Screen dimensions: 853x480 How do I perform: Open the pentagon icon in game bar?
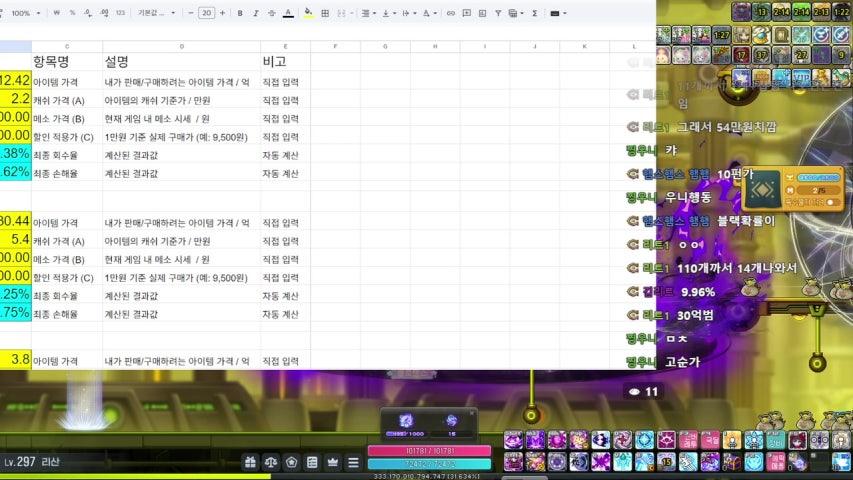(x=291, y=463)
